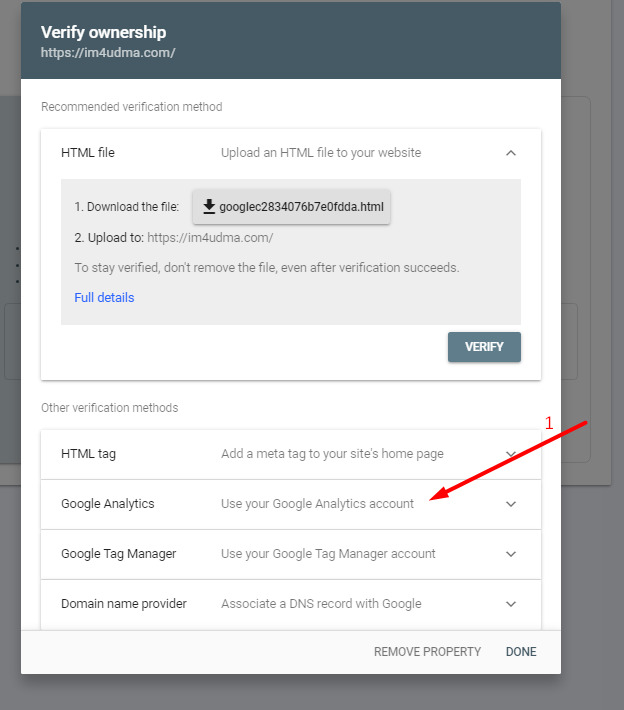Expand the Google Analytics chevron

[511, 504]
